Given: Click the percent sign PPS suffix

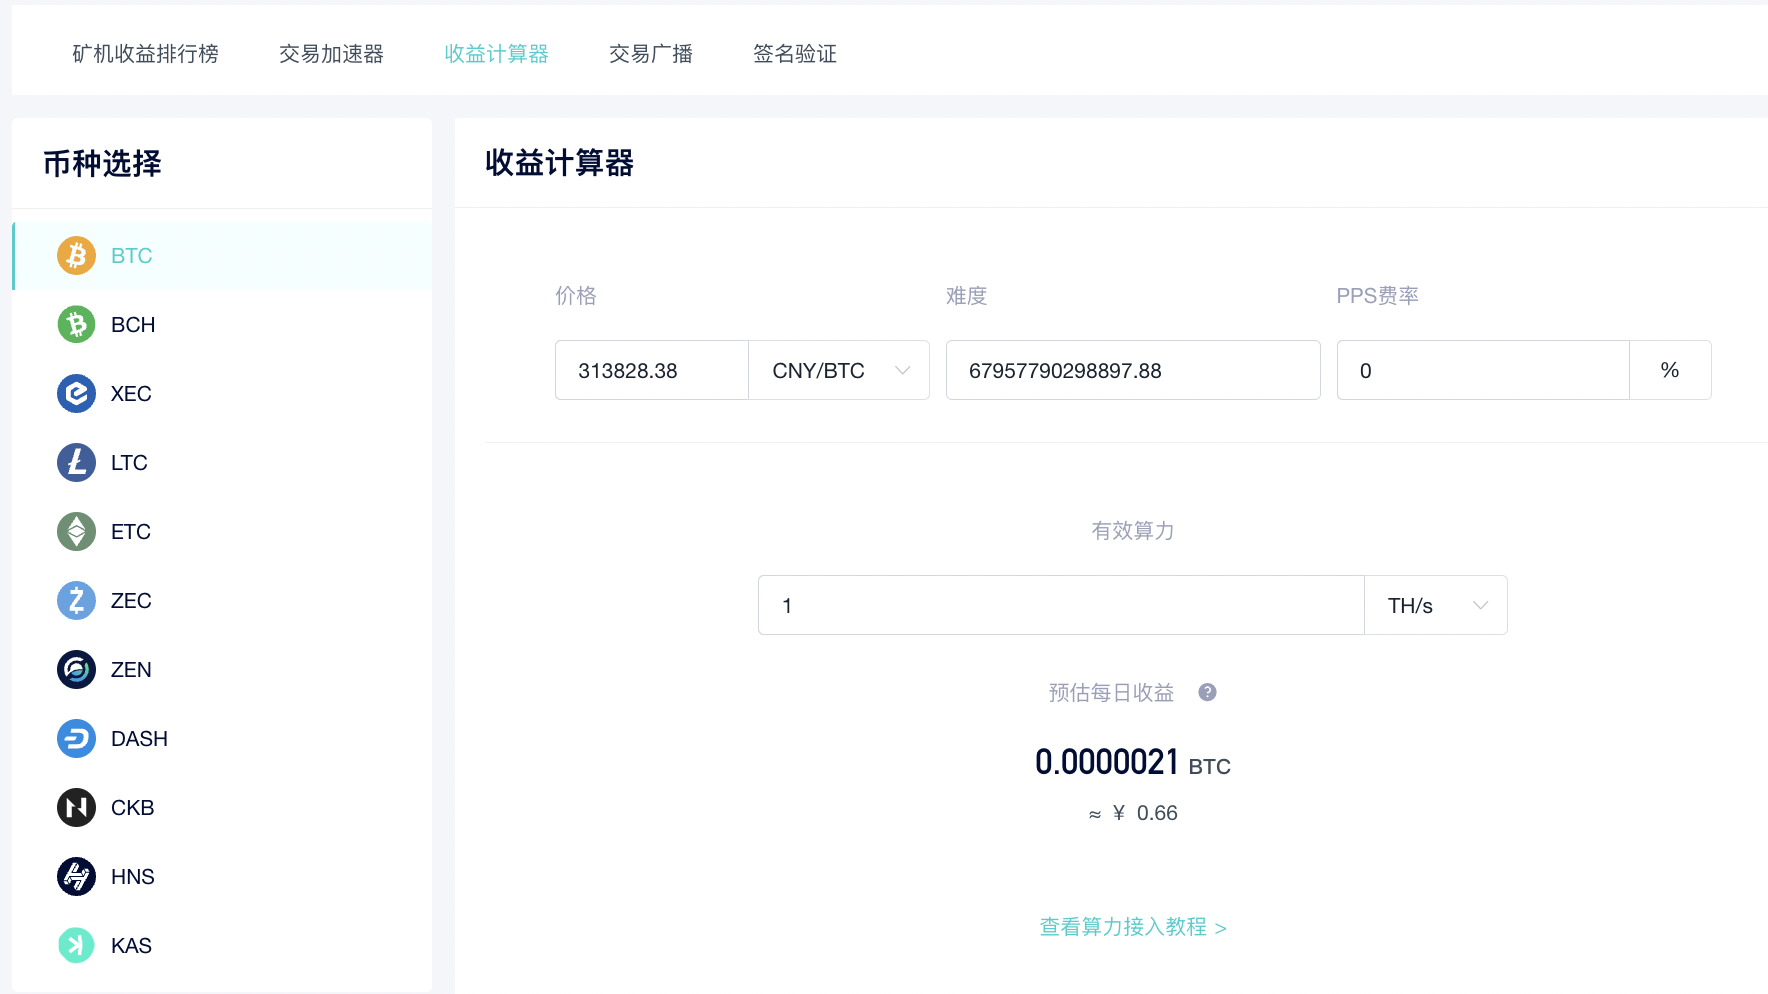Looking at the screenshot, I should click(x=1670, y=370).
